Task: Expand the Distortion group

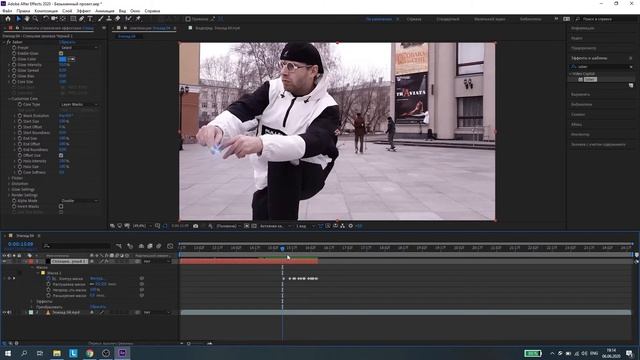Action: [x=9, y=184]
